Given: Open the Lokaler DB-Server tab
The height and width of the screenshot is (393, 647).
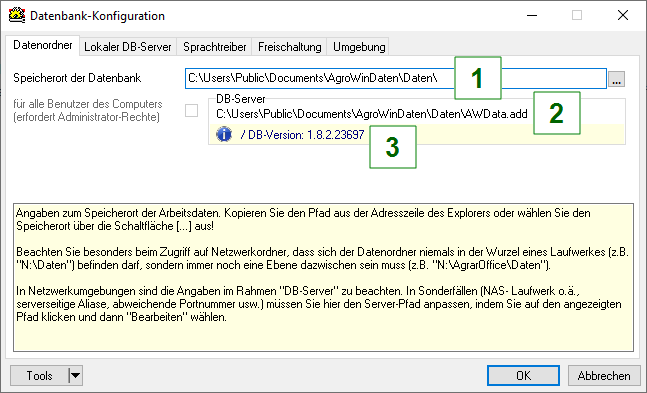Looking at the screenshot, I should (x=128, y=47).
